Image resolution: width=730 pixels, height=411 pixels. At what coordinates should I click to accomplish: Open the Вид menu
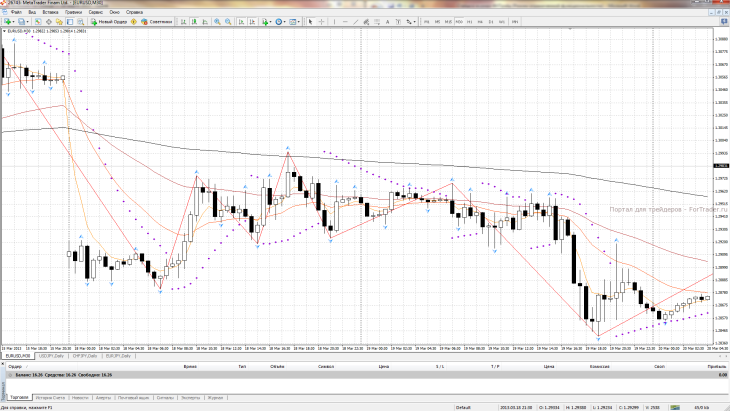tap(32, 12)
